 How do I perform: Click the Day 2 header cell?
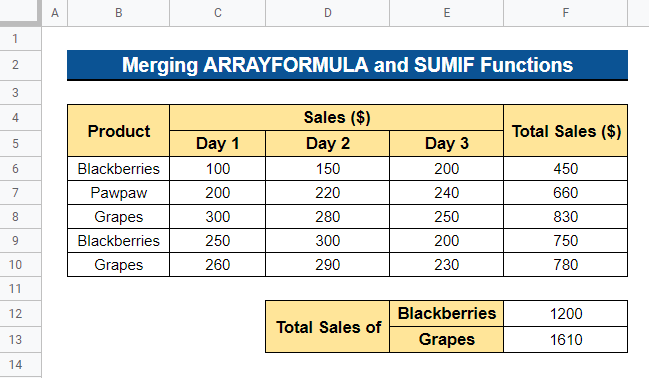click(327, 144)
